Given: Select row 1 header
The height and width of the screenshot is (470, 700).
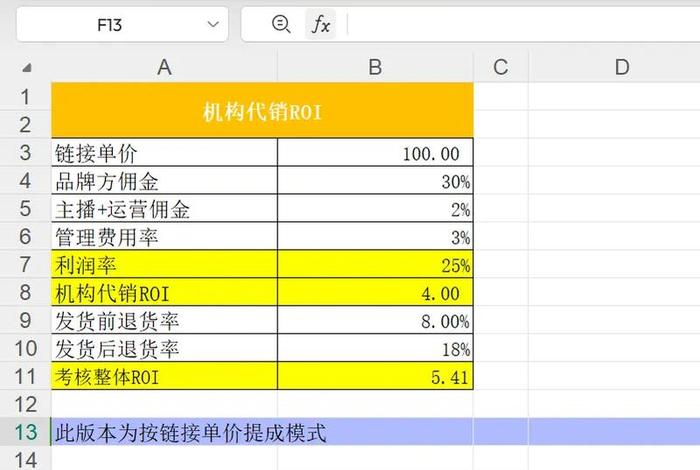Looking at the screenshot, I should tap(25, 96).
